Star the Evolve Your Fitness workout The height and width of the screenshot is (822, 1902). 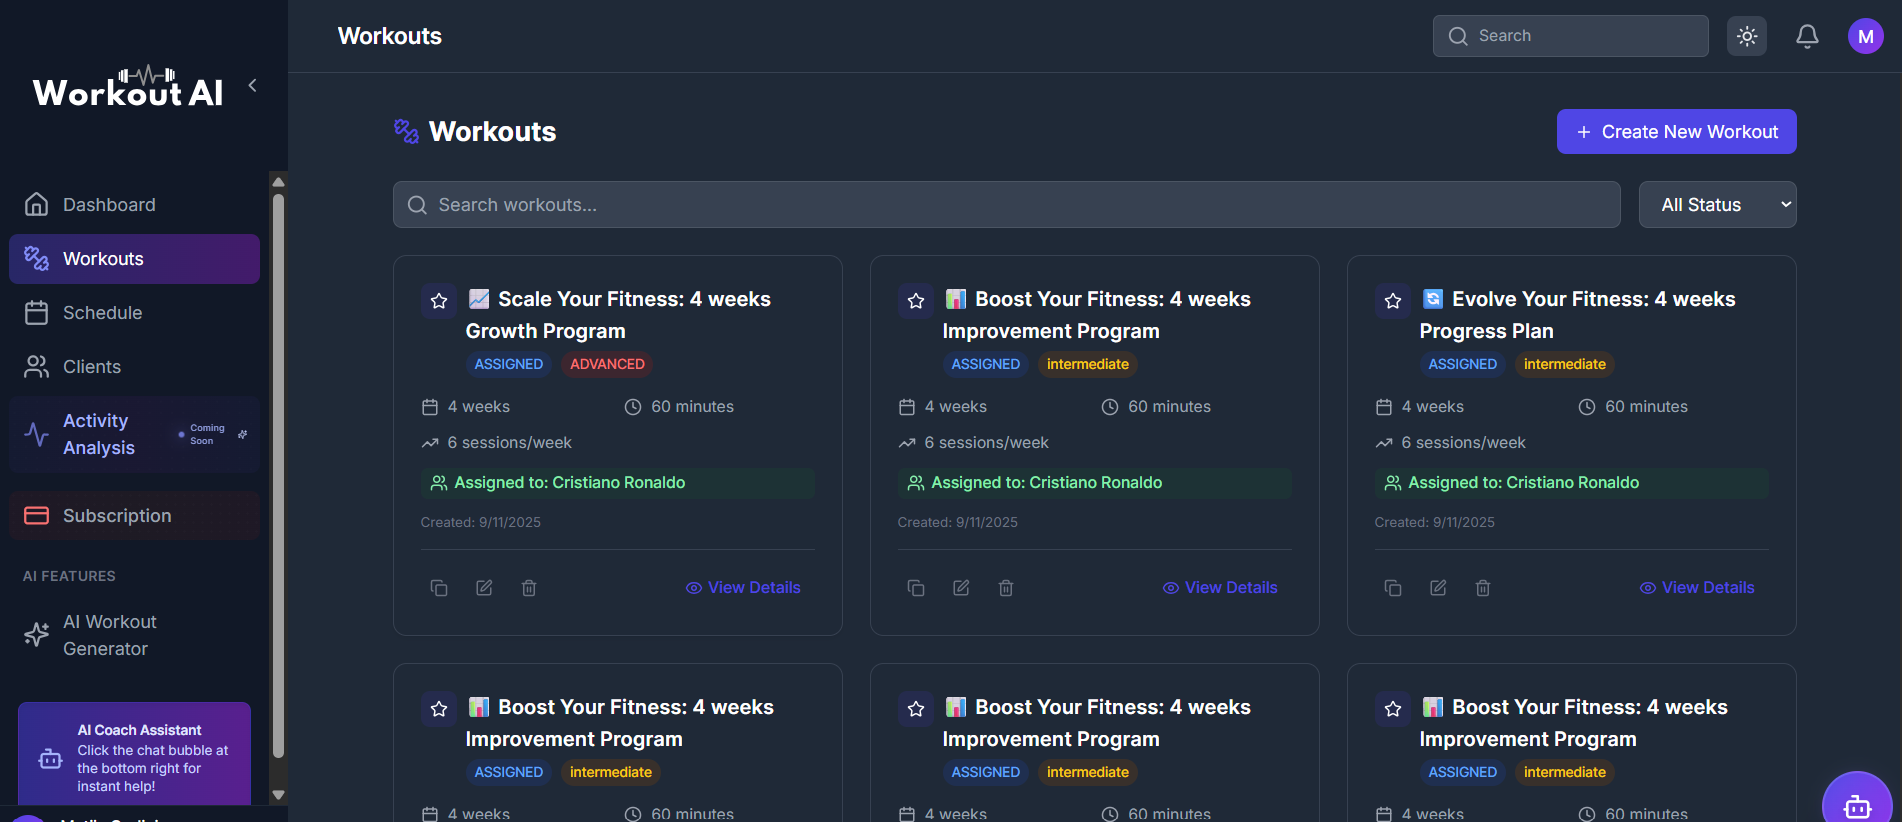(x=1393, y=301)
